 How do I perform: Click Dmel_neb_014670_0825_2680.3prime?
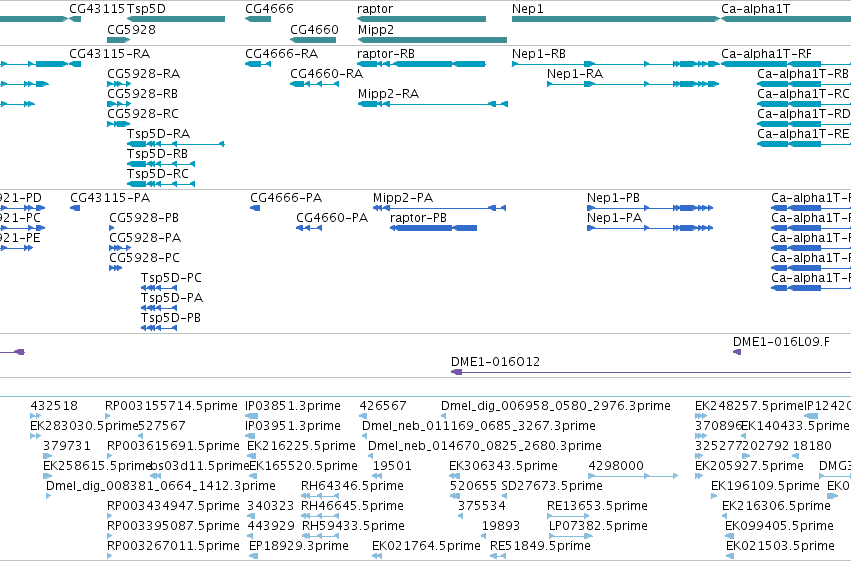(485, 446)
